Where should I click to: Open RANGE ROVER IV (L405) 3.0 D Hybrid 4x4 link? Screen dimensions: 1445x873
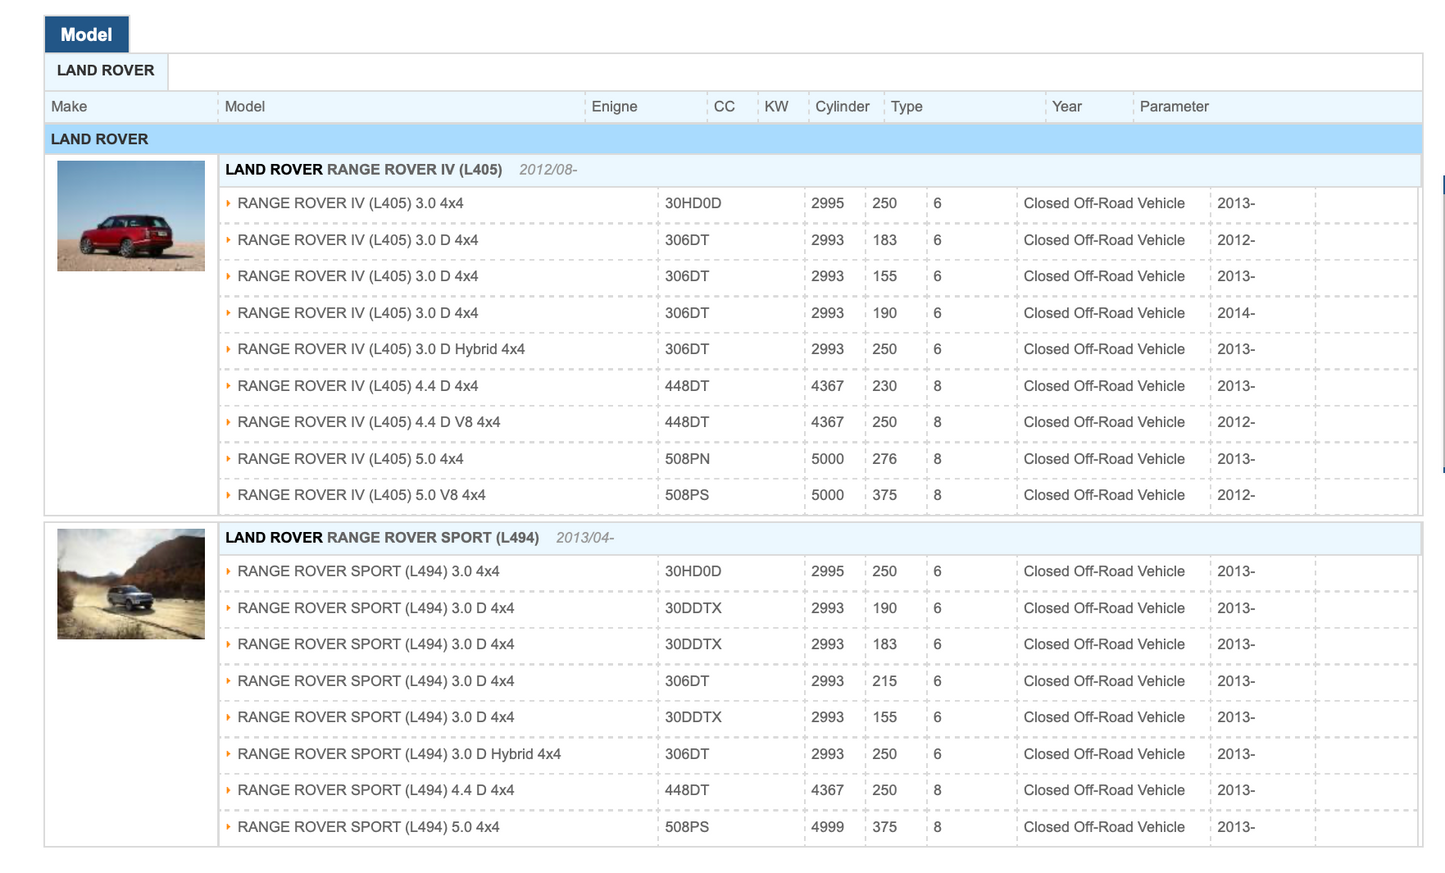tap(381, 349)
